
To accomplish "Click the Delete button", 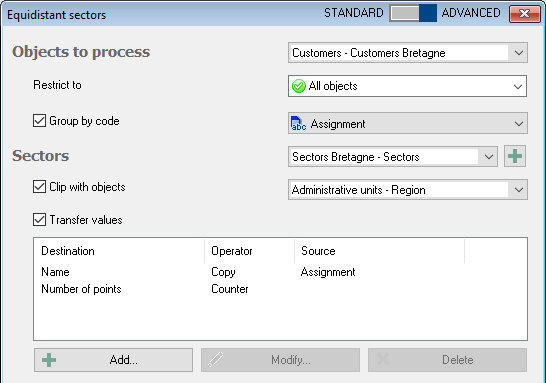I will pos(447,360).
